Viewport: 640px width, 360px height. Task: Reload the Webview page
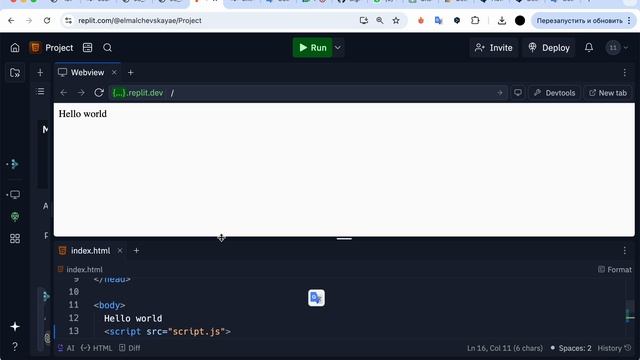tap(99, 93)
